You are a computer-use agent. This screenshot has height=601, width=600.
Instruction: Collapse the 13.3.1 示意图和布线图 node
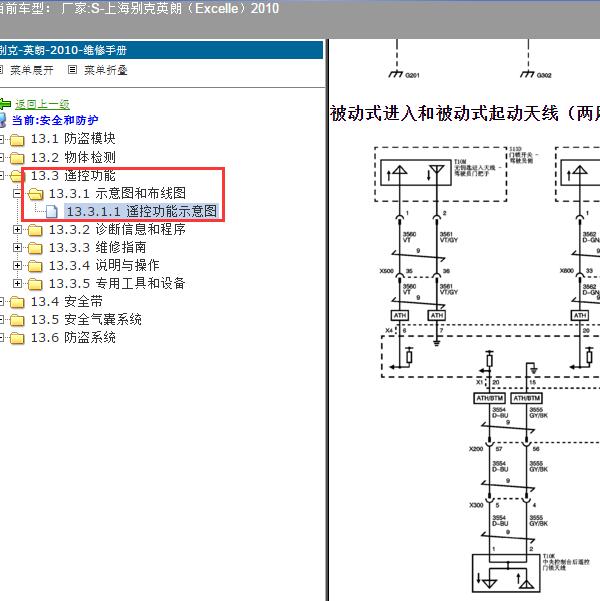point(17,194)
